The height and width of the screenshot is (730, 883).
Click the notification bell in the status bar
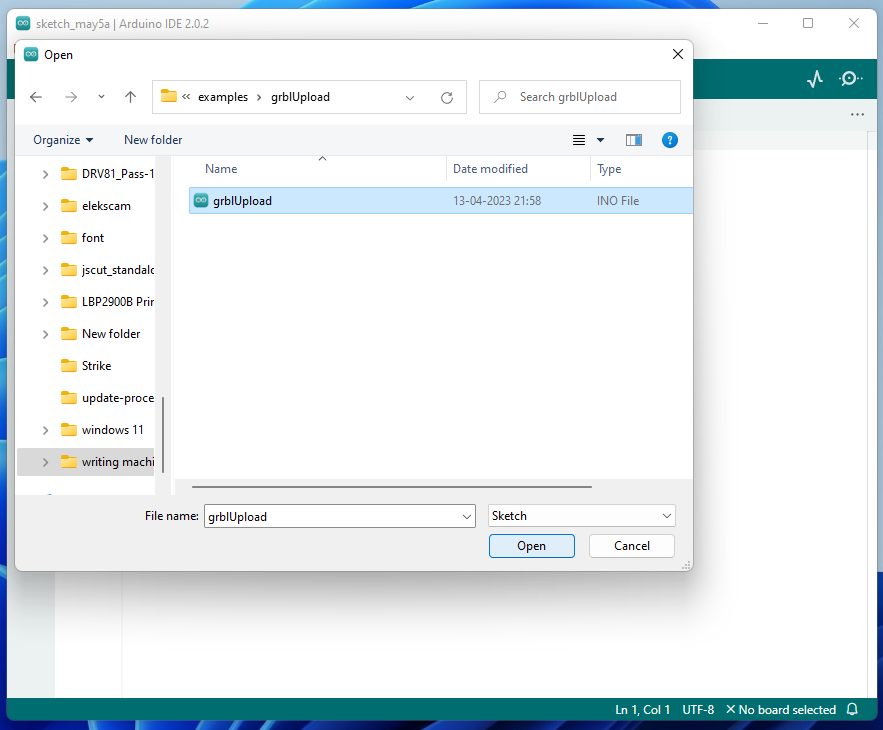click(x=852, y=709)
